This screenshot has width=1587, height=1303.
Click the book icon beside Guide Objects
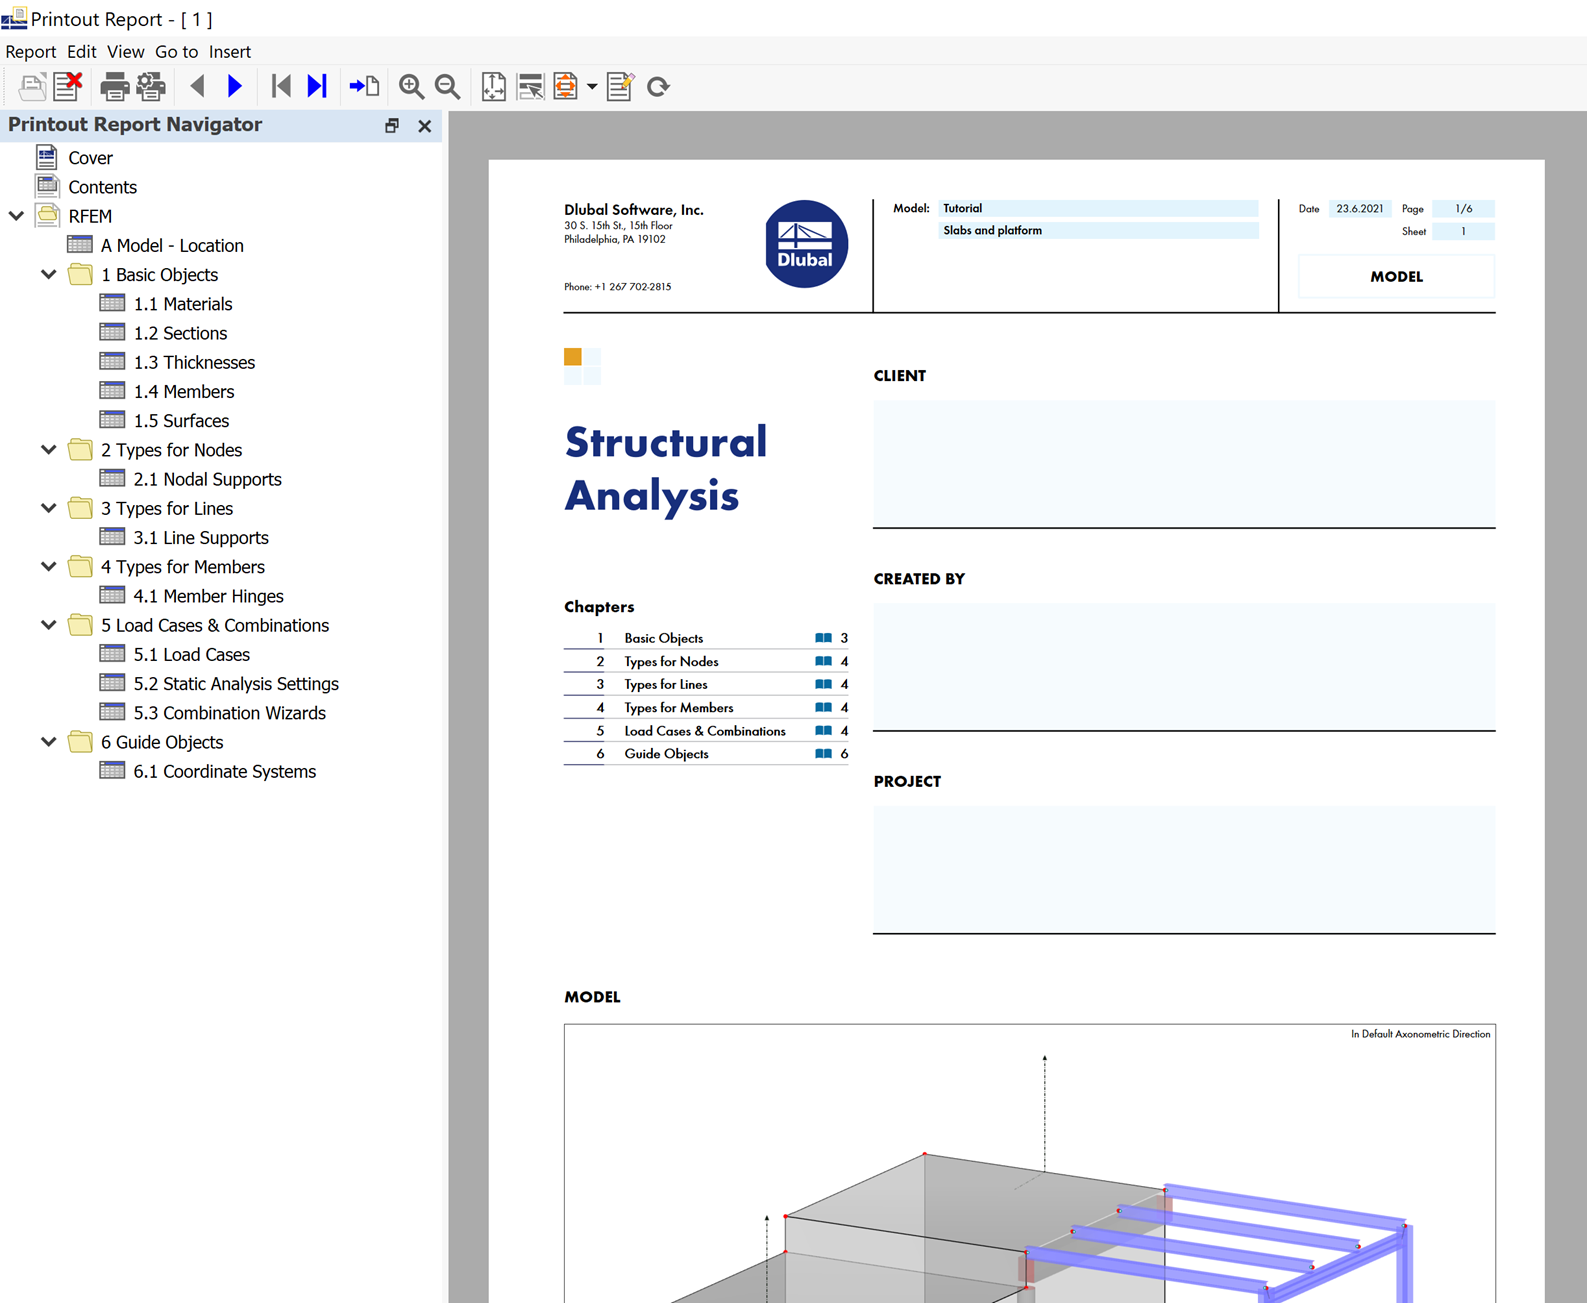tap(823, 754)
